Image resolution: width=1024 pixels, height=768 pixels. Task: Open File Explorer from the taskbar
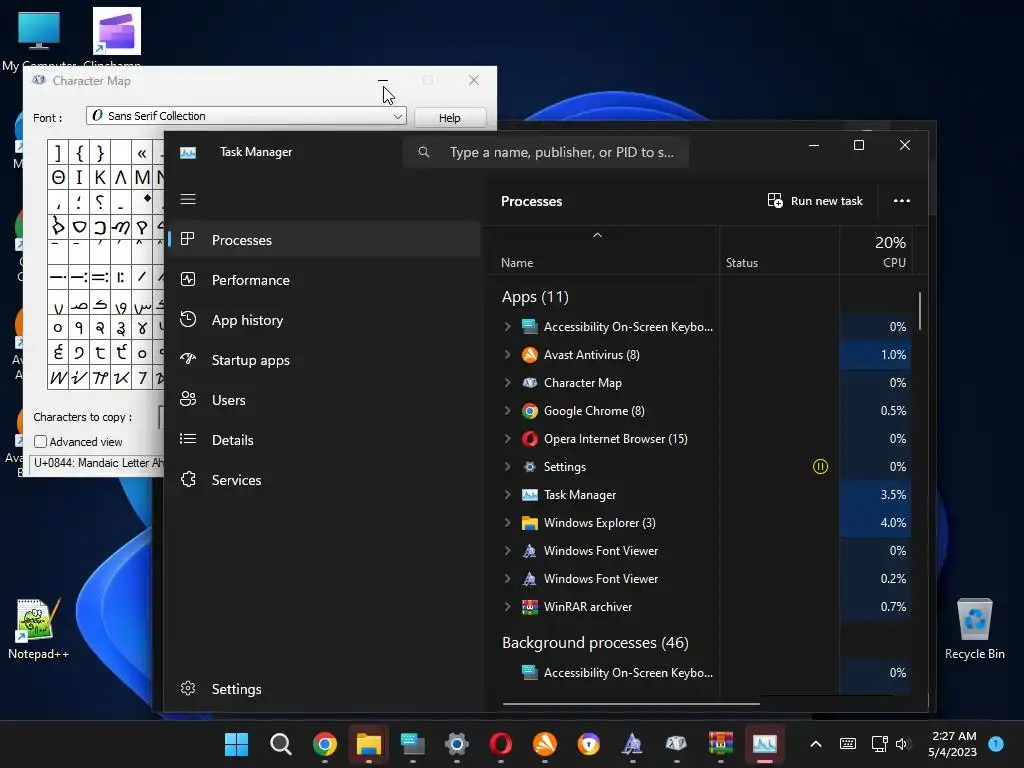point(368,744)
